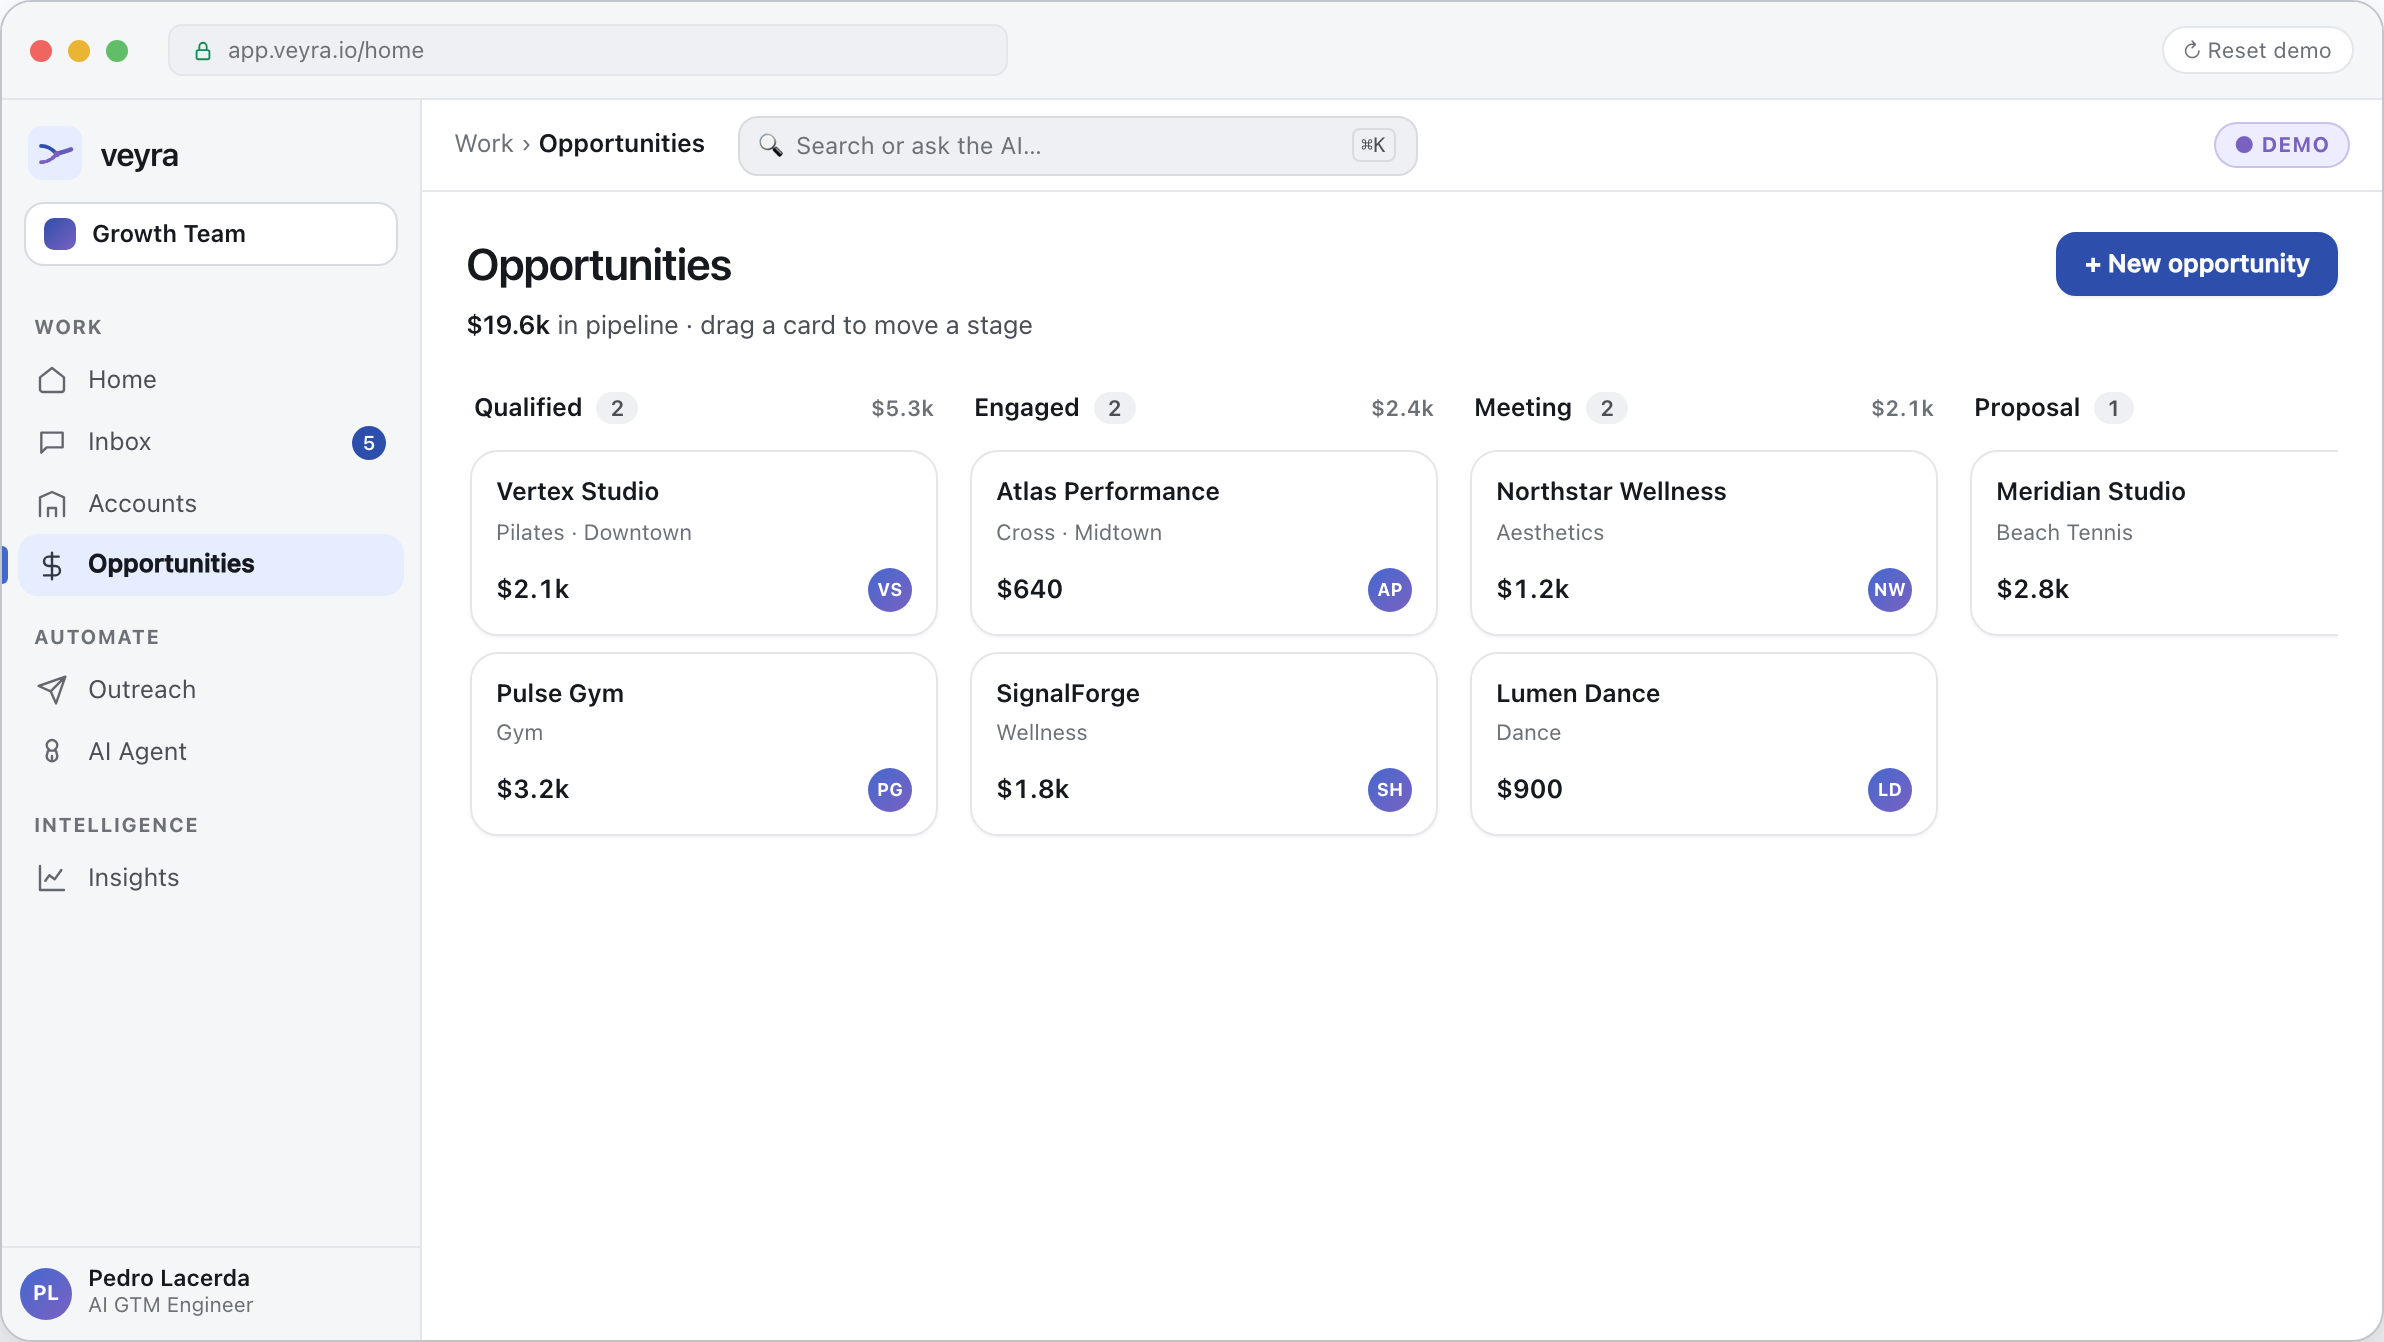Click the Growth Team color square
This screenshot has height=1342, width=2384.
tap(60, 234)
